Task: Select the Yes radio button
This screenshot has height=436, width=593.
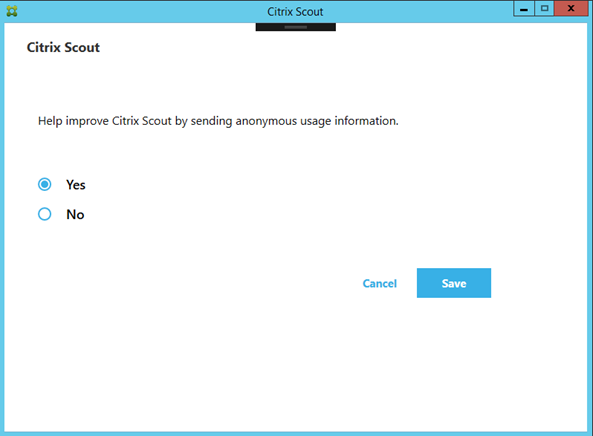Action: (x=45, y=185)
